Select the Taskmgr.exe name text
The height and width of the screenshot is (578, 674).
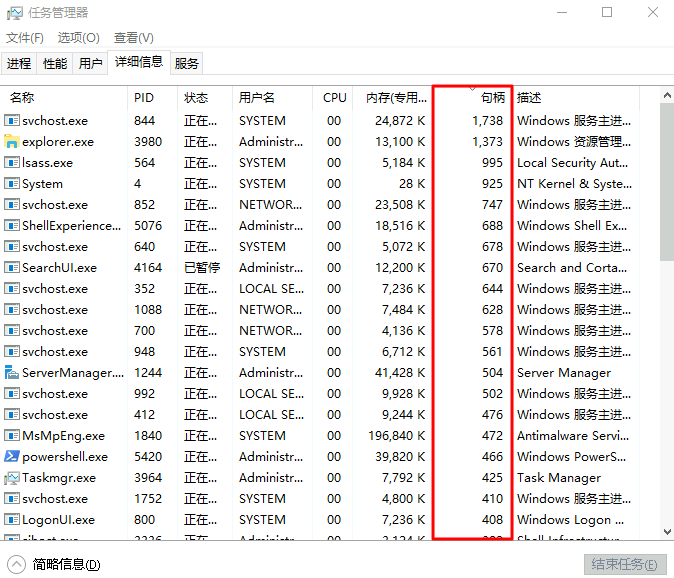pyautogui.click(x=59, y=478)
